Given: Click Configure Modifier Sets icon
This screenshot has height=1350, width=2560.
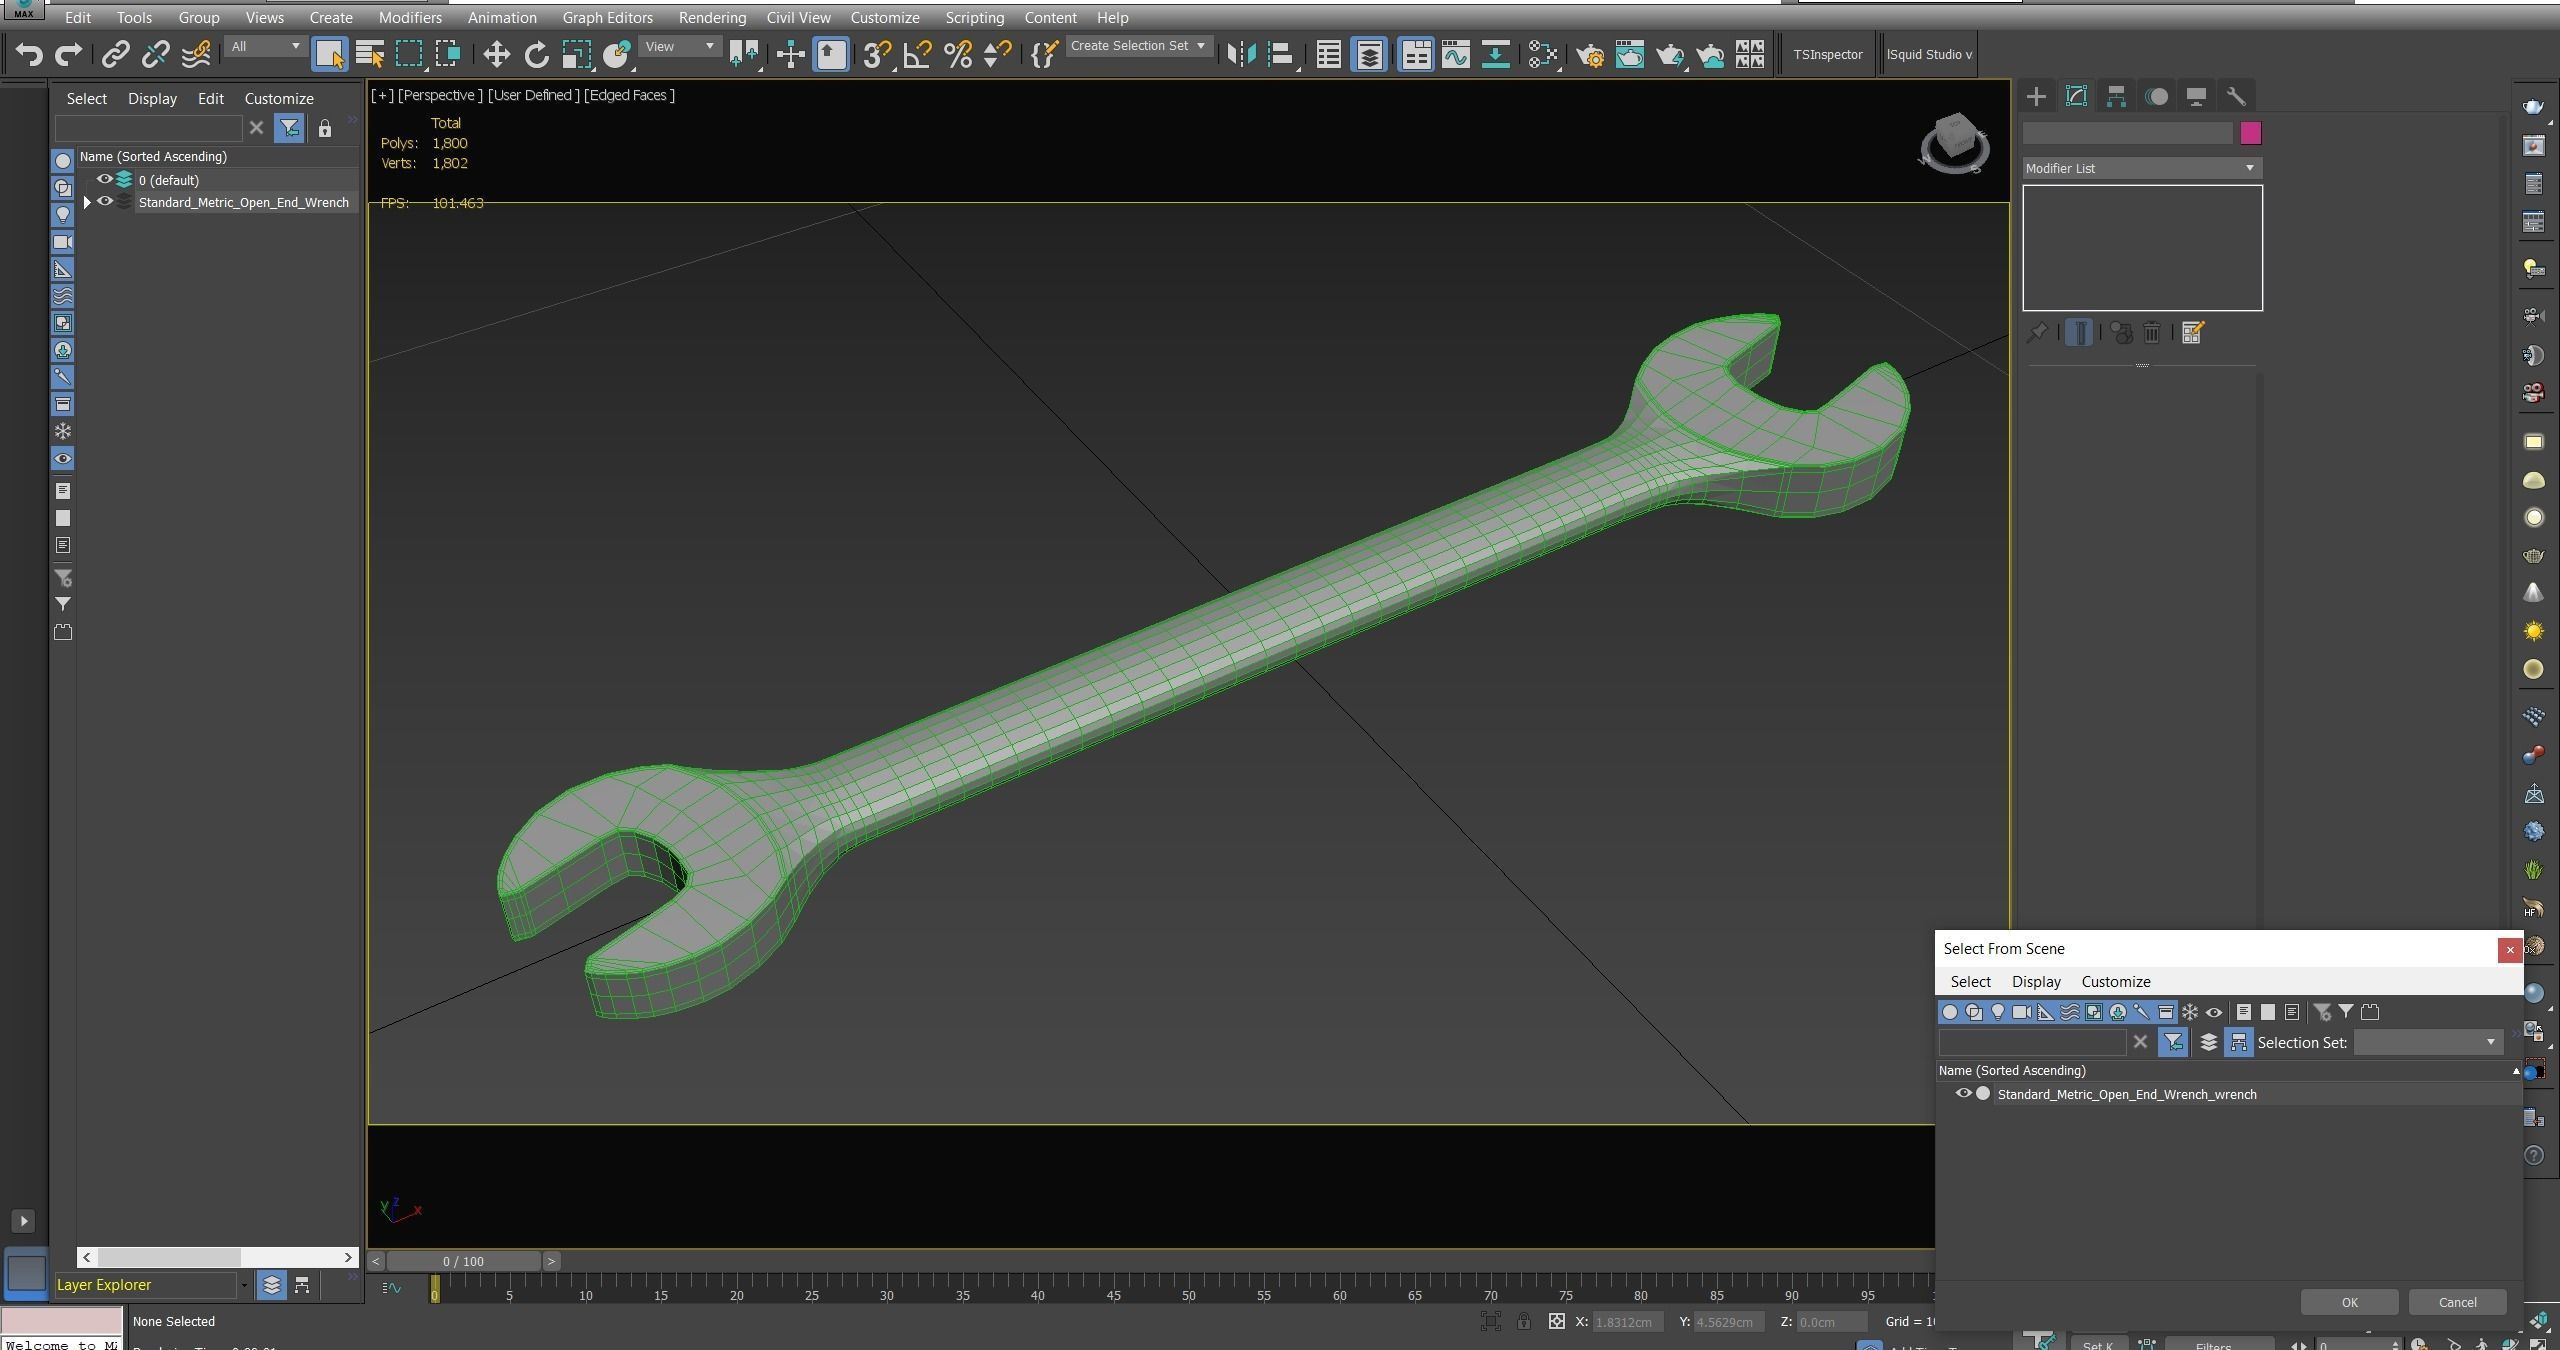Looking at the screenshot, I should point(2192,333).
